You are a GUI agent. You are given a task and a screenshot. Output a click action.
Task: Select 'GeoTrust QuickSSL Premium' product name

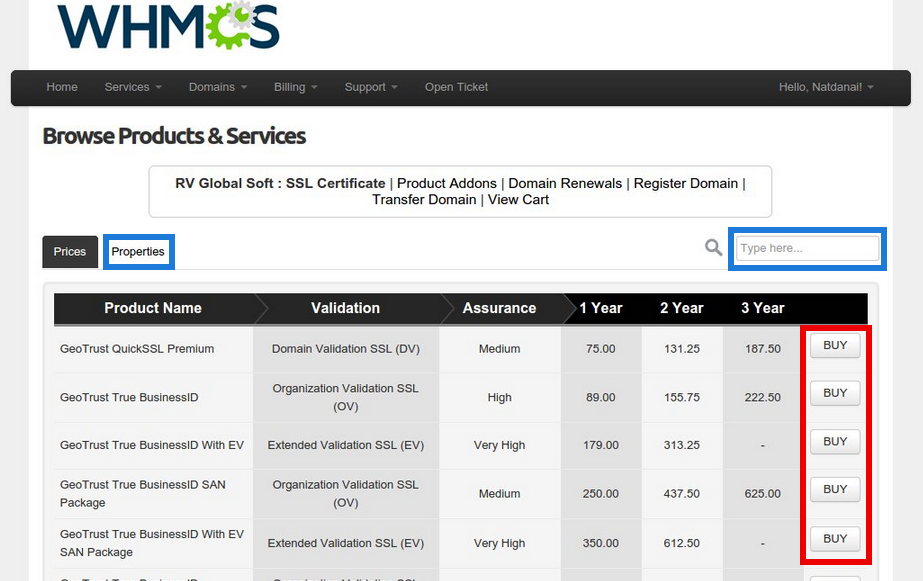[x=137, y=349]
